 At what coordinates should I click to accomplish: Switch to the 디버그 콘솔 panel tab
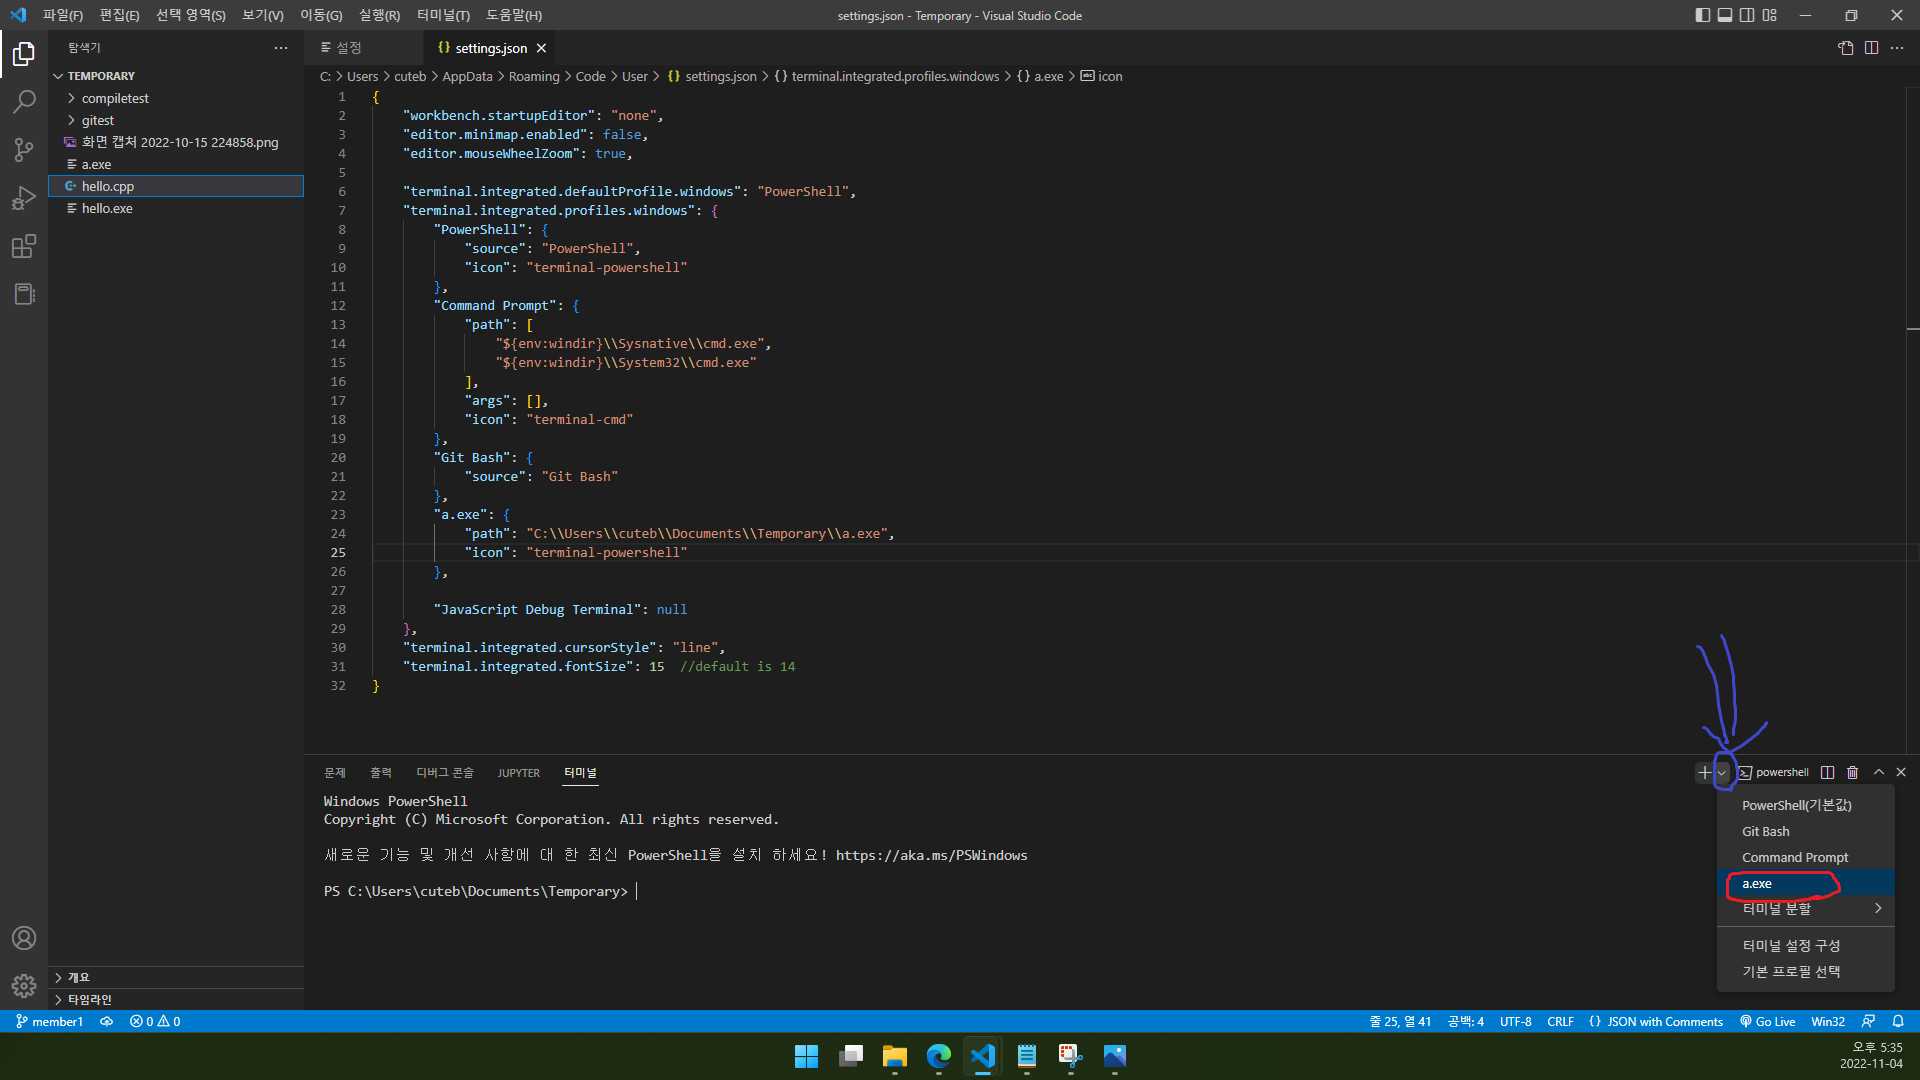pyautogui.click(x=445, y=773)
